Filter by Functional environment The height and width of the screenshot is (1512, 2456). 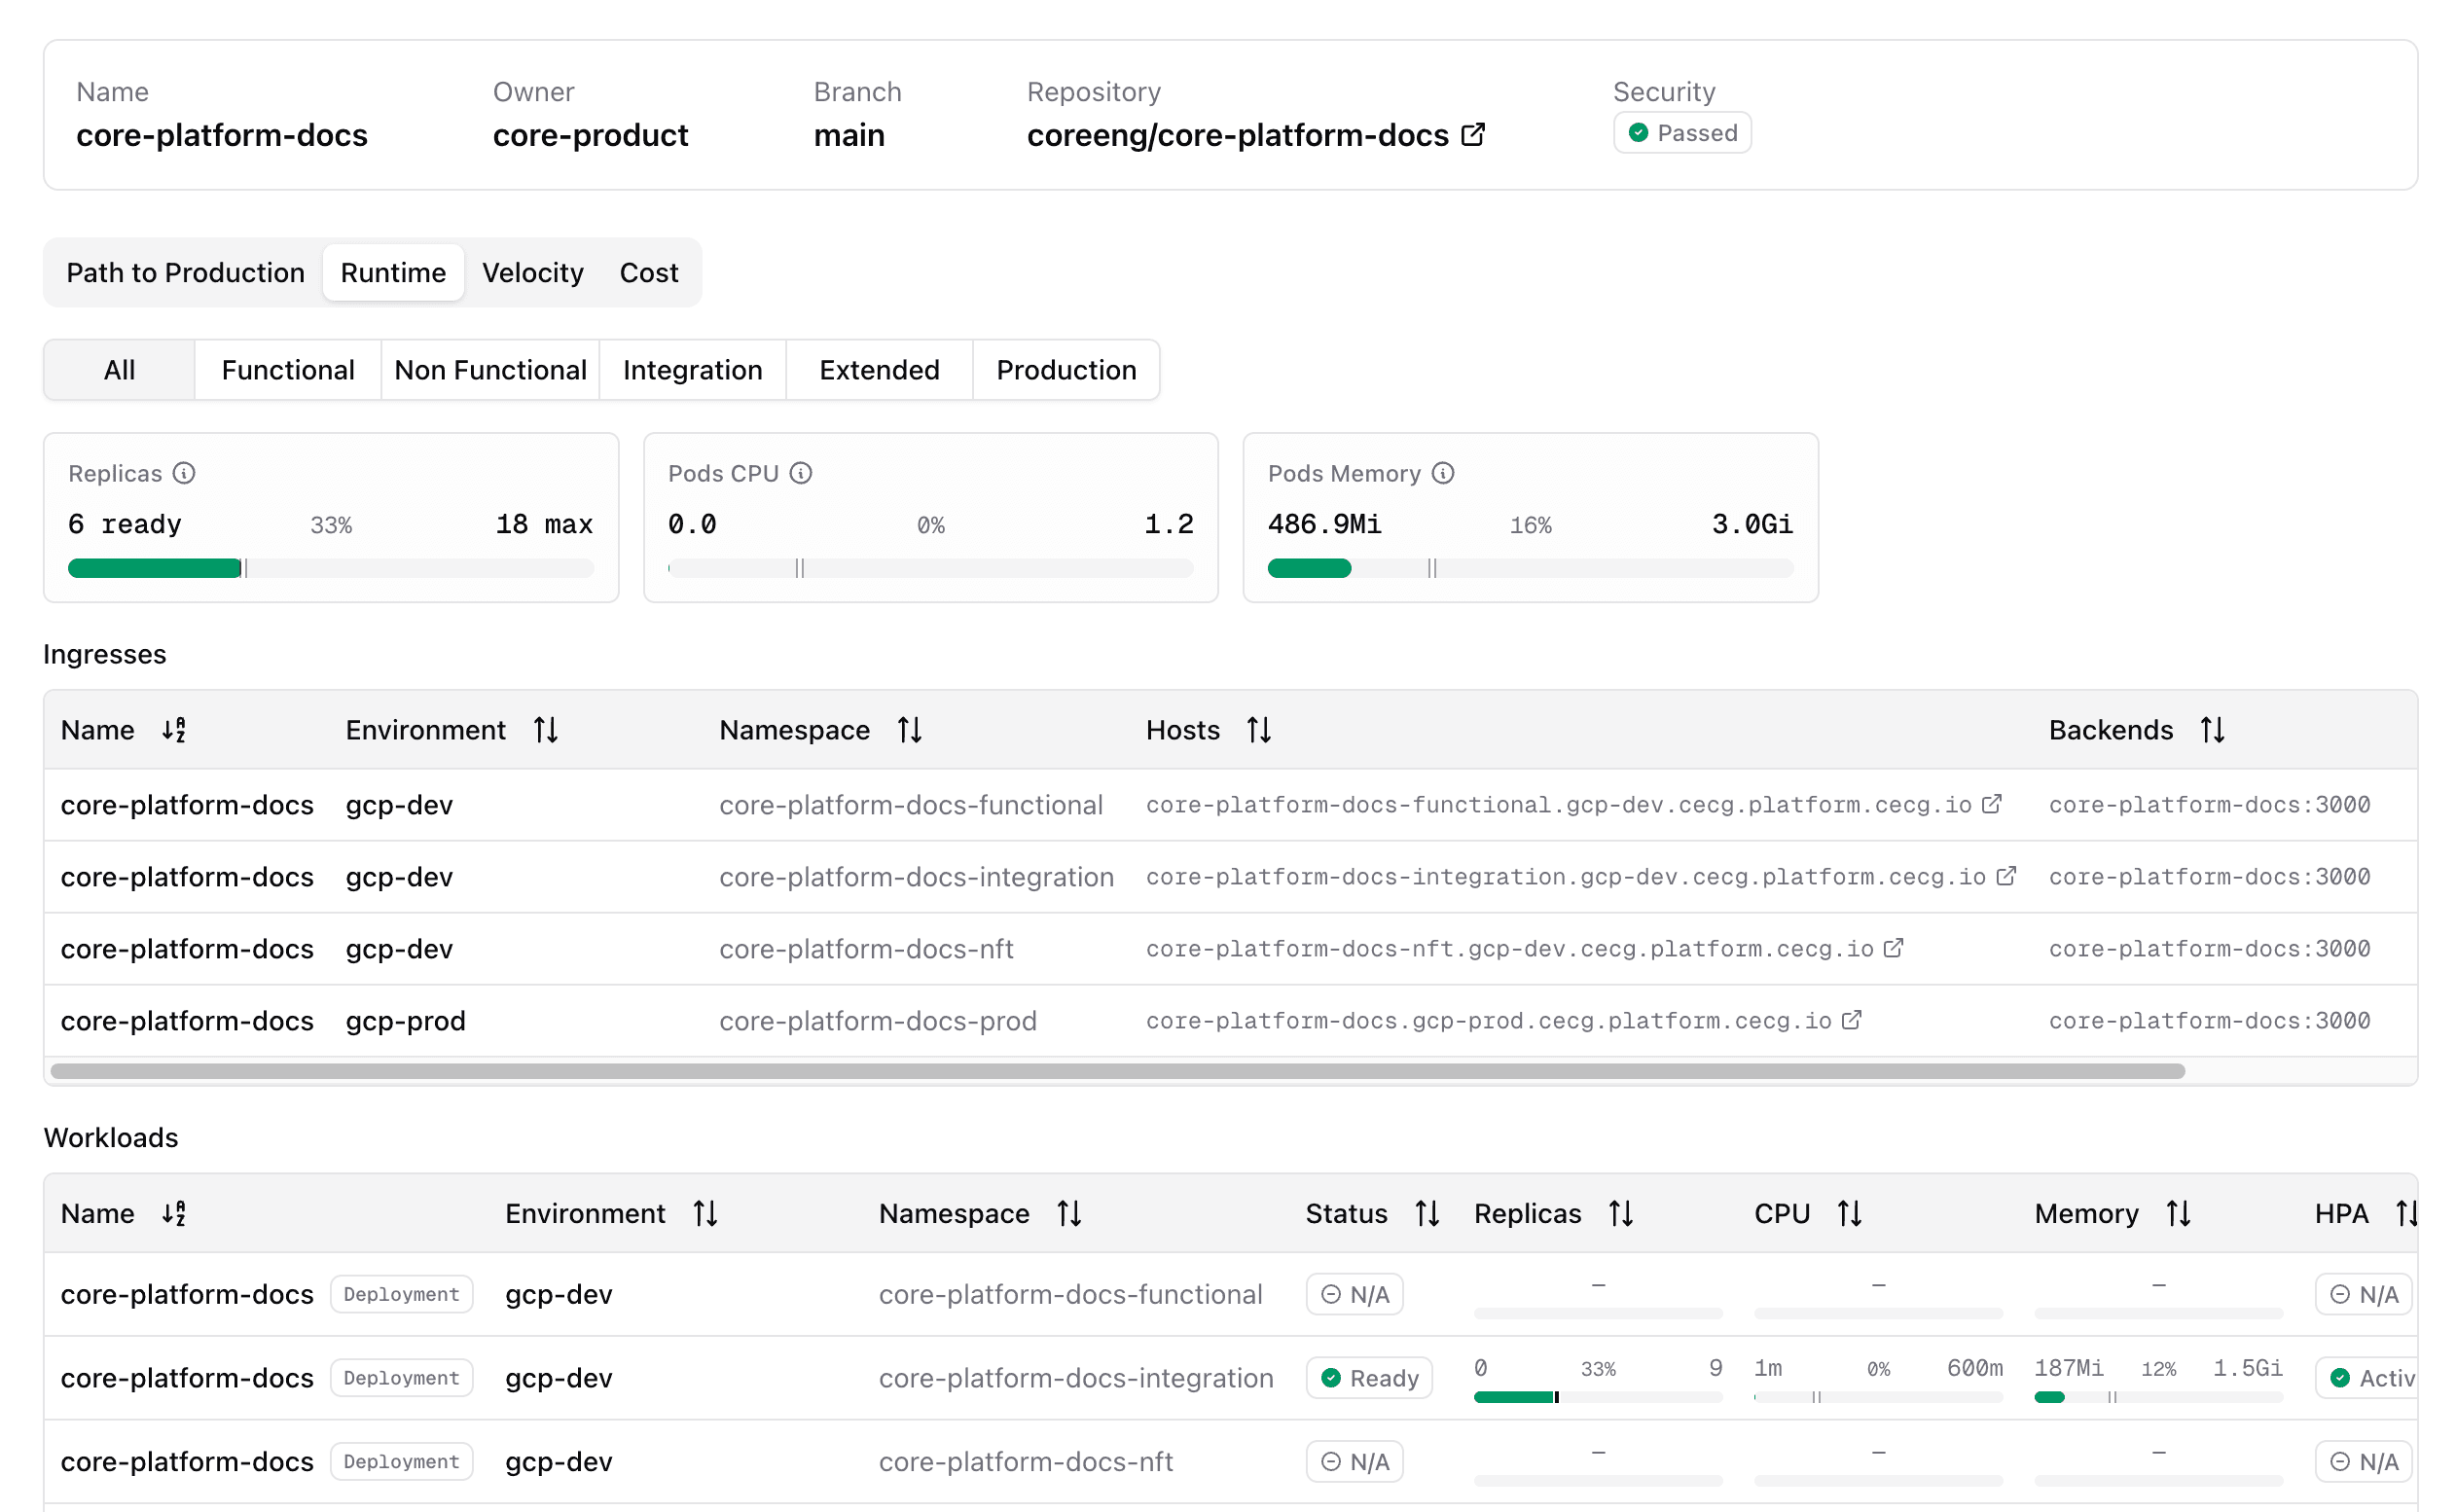pos(288,370)
